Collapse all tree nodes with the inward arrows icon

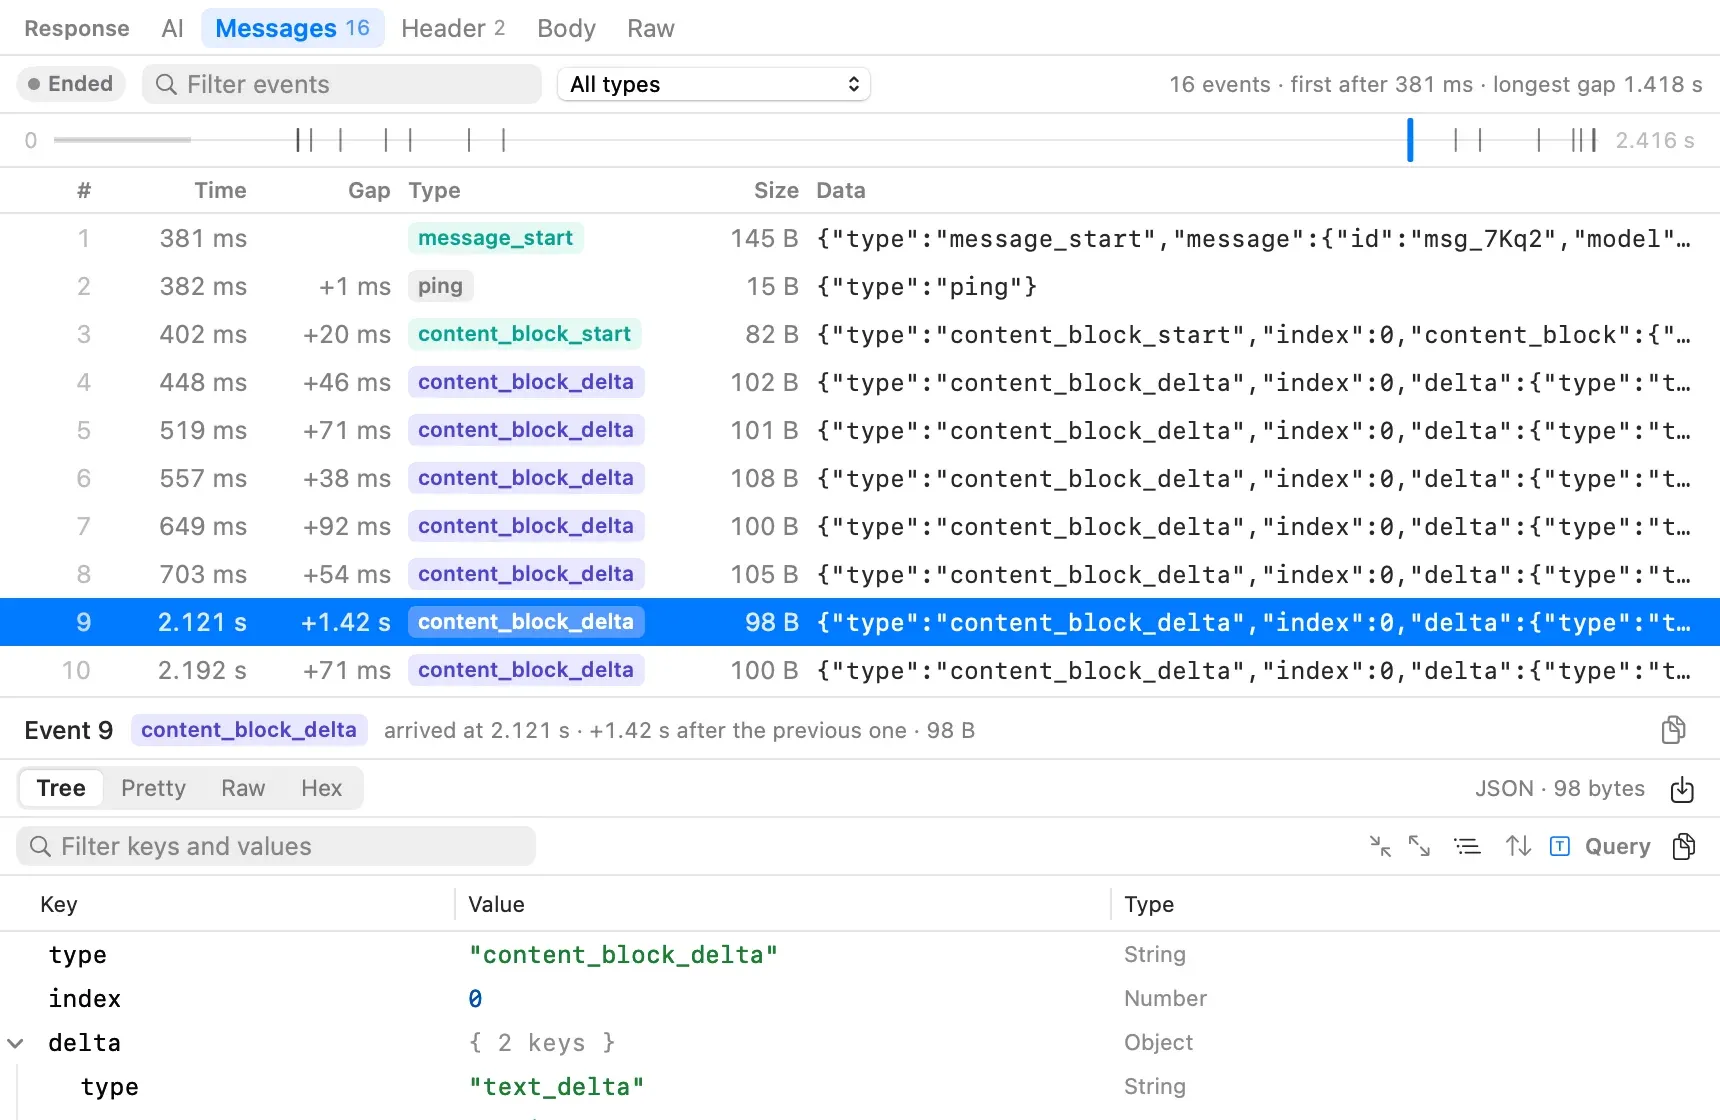tap(1380, 846)
